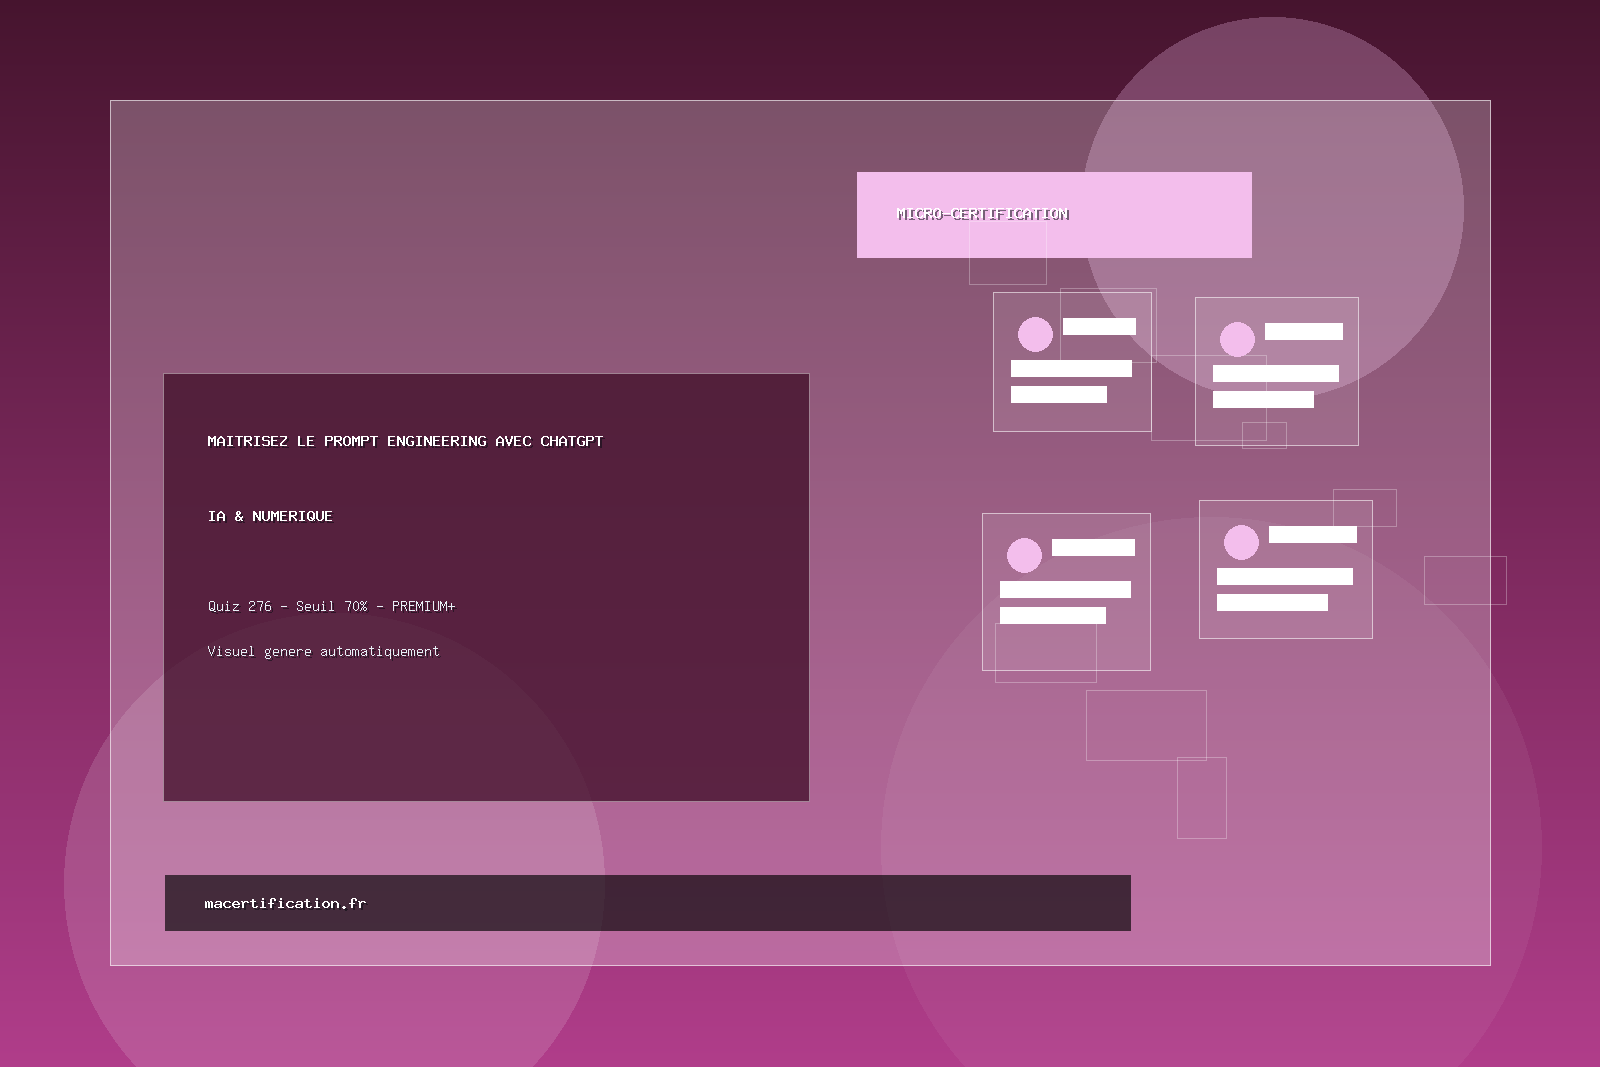Click the bottom white text bar in bottom-left card
1600x1067 pixels.
[1052, 615]
